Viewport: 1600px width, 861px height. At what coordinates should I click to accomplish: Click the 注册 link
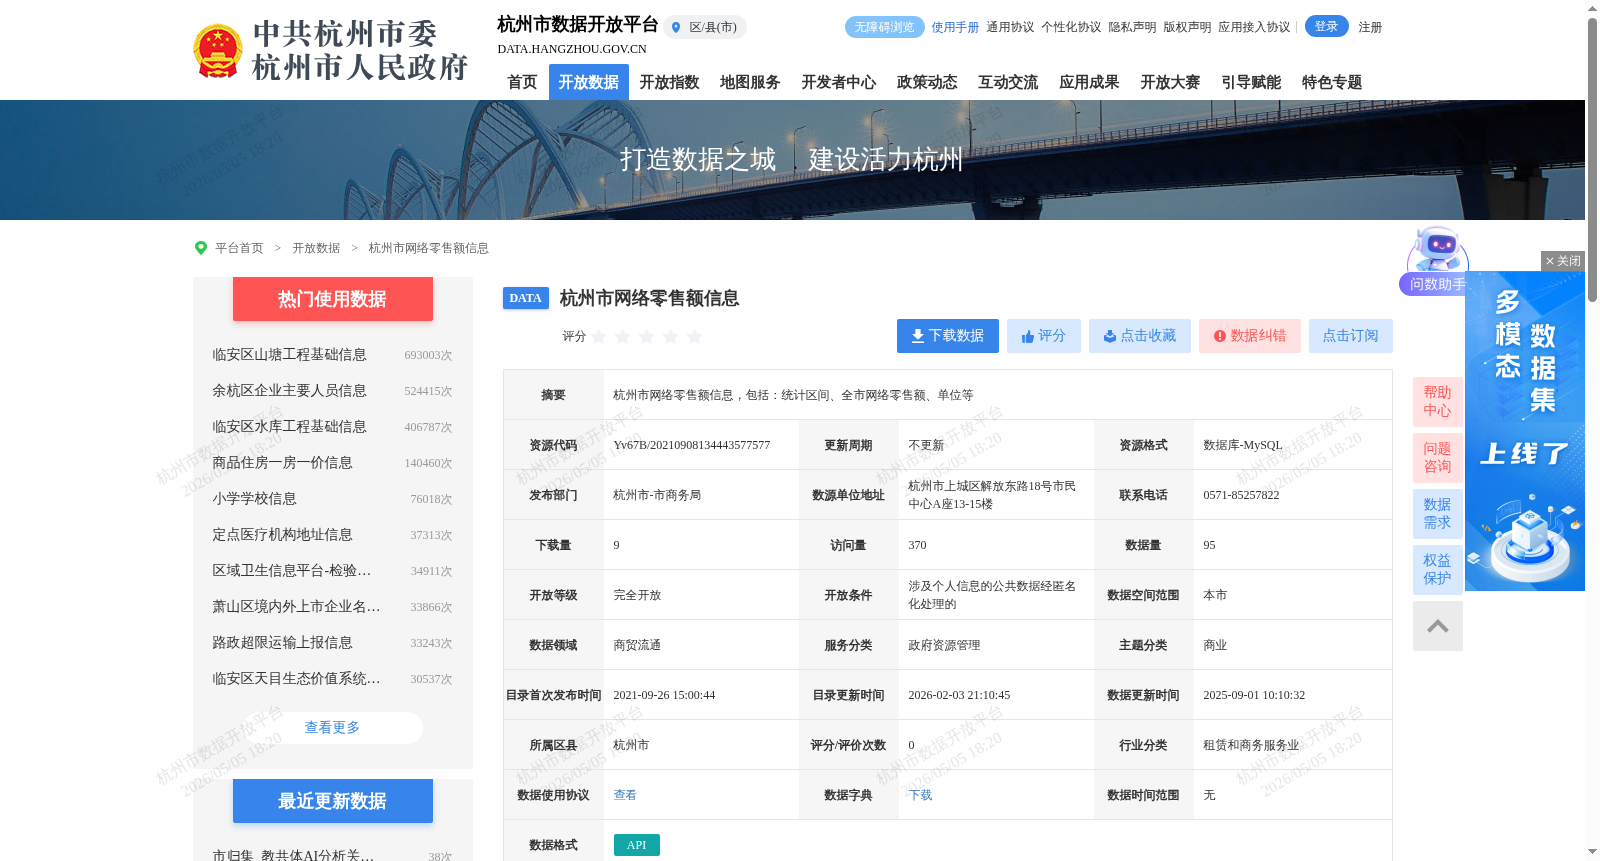pyautogui.click(x=1370, y=27)
